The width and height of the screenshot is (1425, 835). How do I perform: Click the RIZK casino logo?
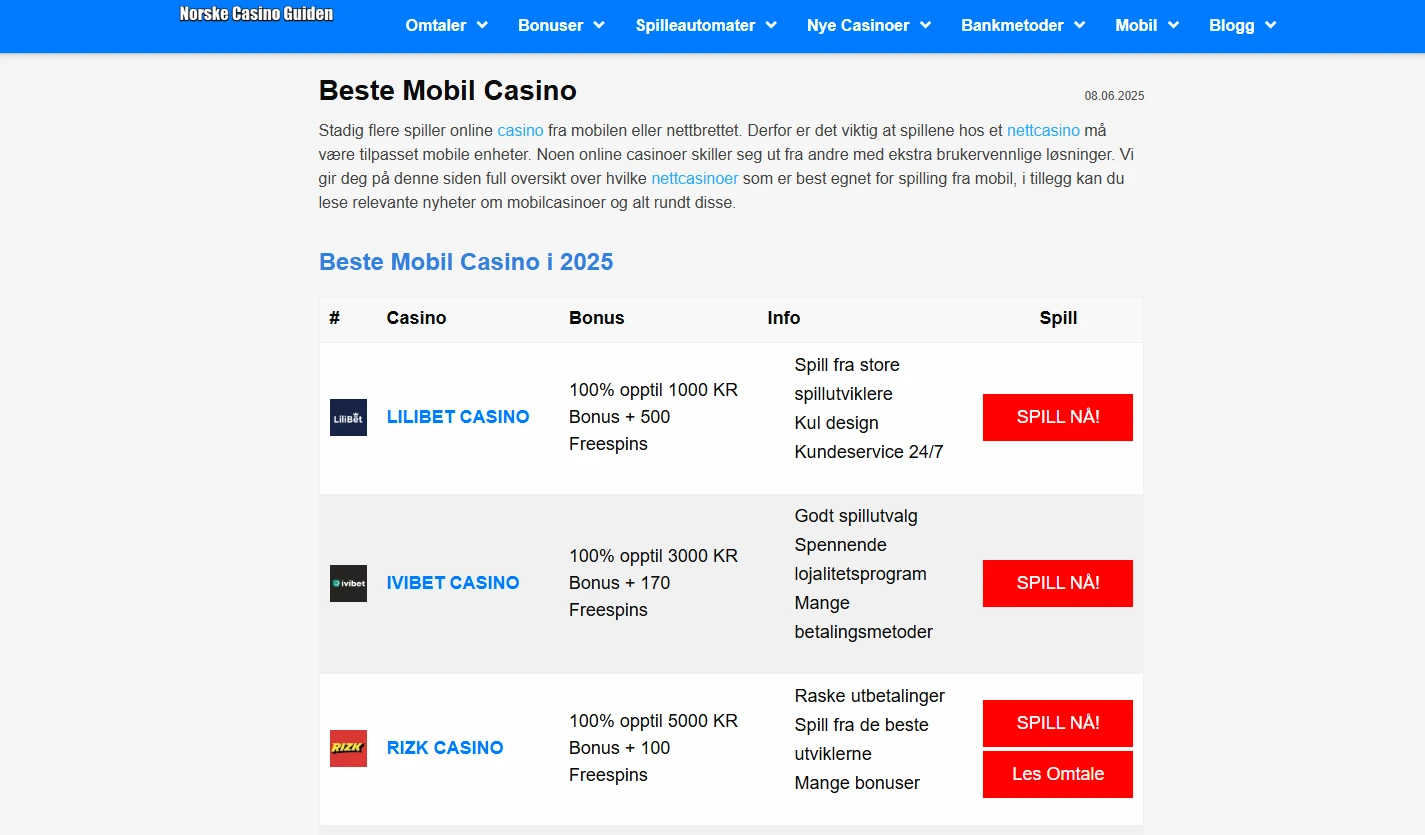[x=348, y=748]
